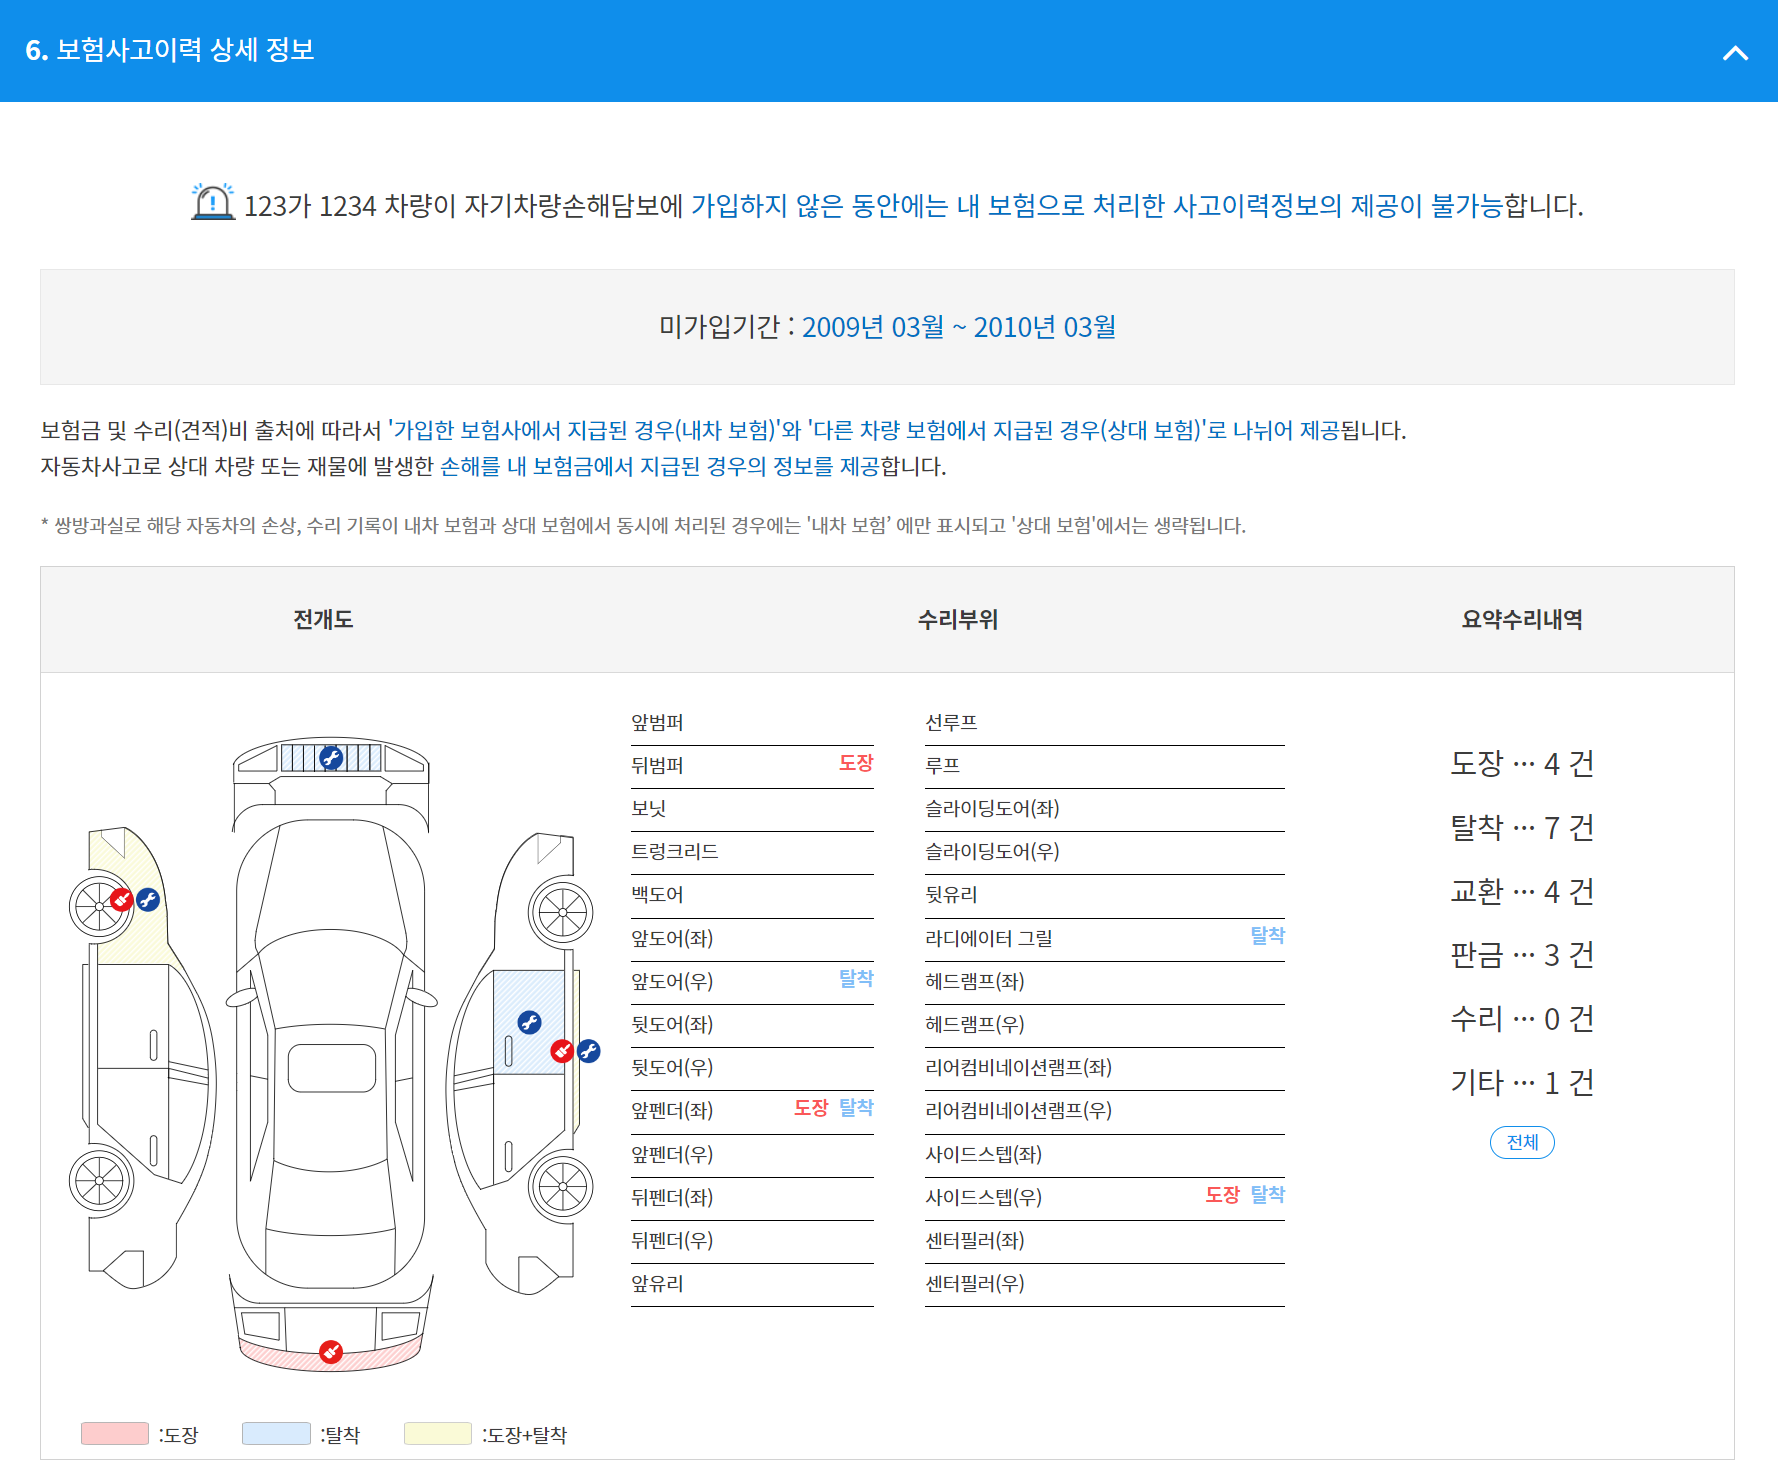Select the red repair marker near the right side step
Image resolution: width=1778 pixels, height=1470 pixels.
561,1049
